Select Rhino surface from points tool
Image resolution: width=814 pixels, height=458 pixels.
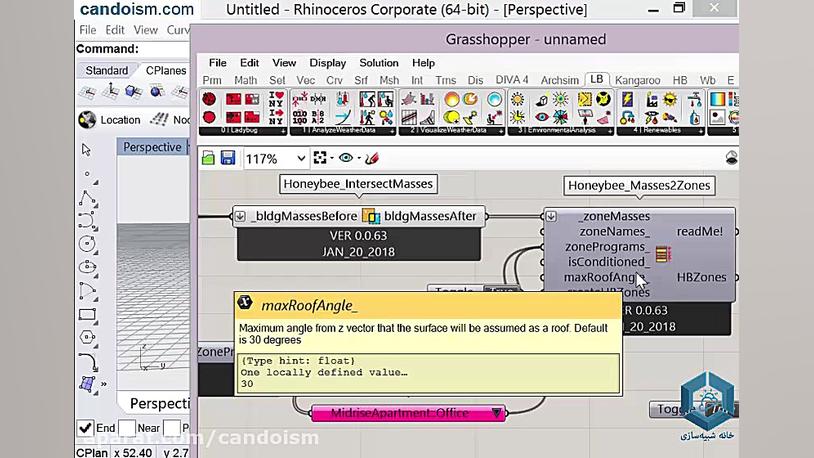click(x=87, y=384)
